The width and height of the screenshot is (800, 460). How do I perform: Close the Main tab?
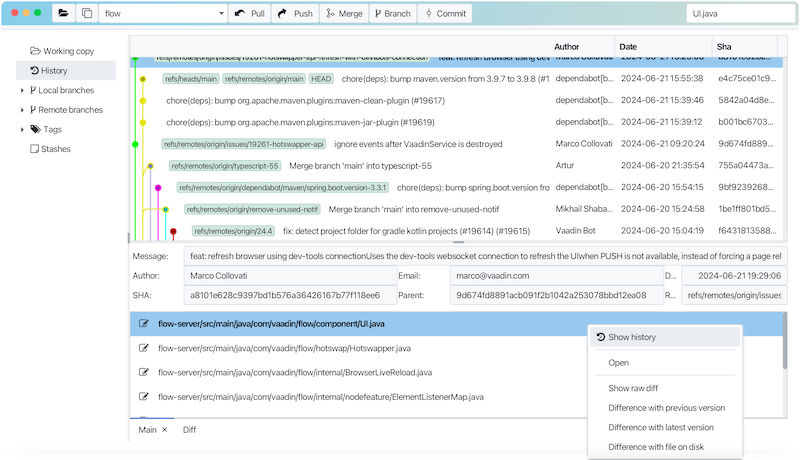point(164,430)
